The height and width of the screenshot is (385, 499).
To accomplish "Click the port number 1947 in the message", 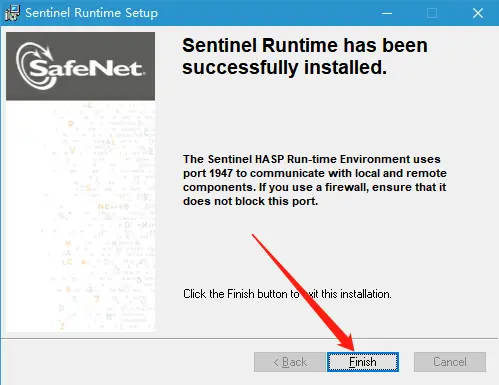I will point(221,173).
